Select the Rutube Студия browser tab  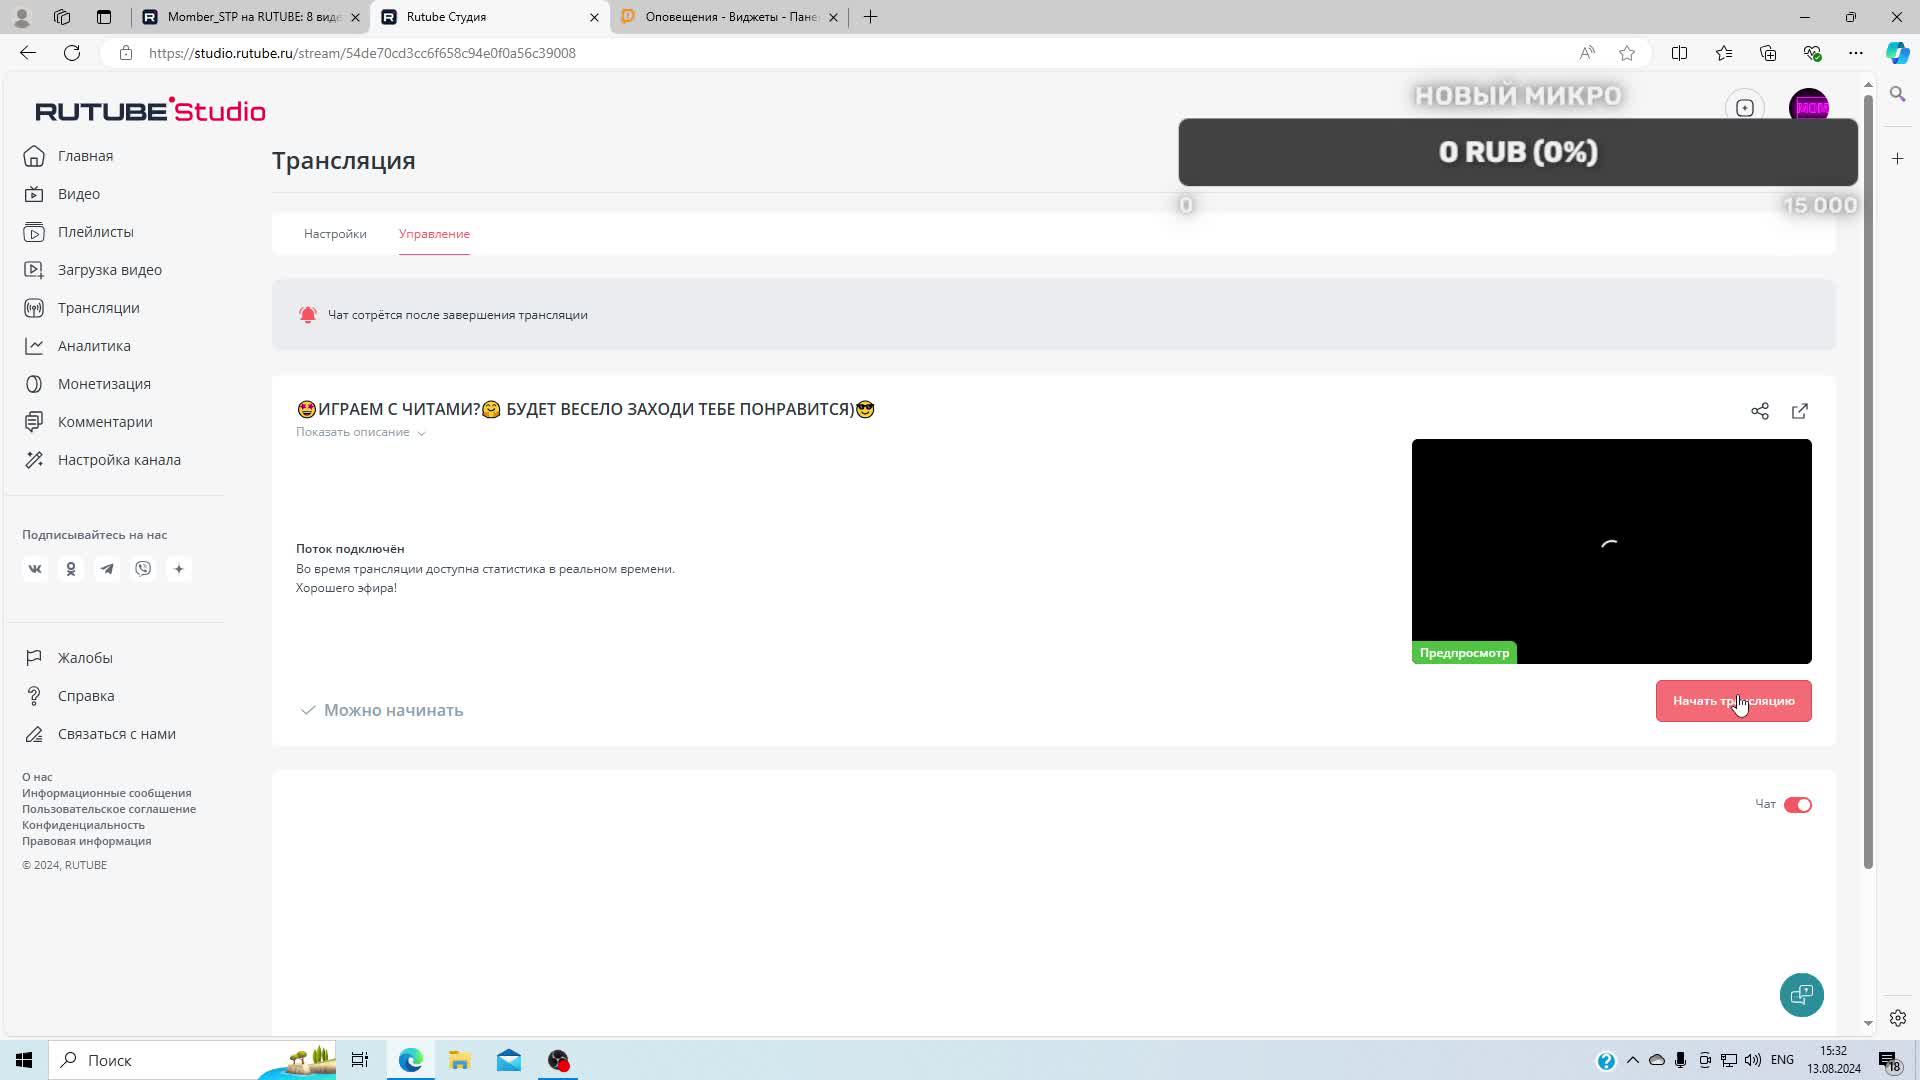(x=490, y=17)
